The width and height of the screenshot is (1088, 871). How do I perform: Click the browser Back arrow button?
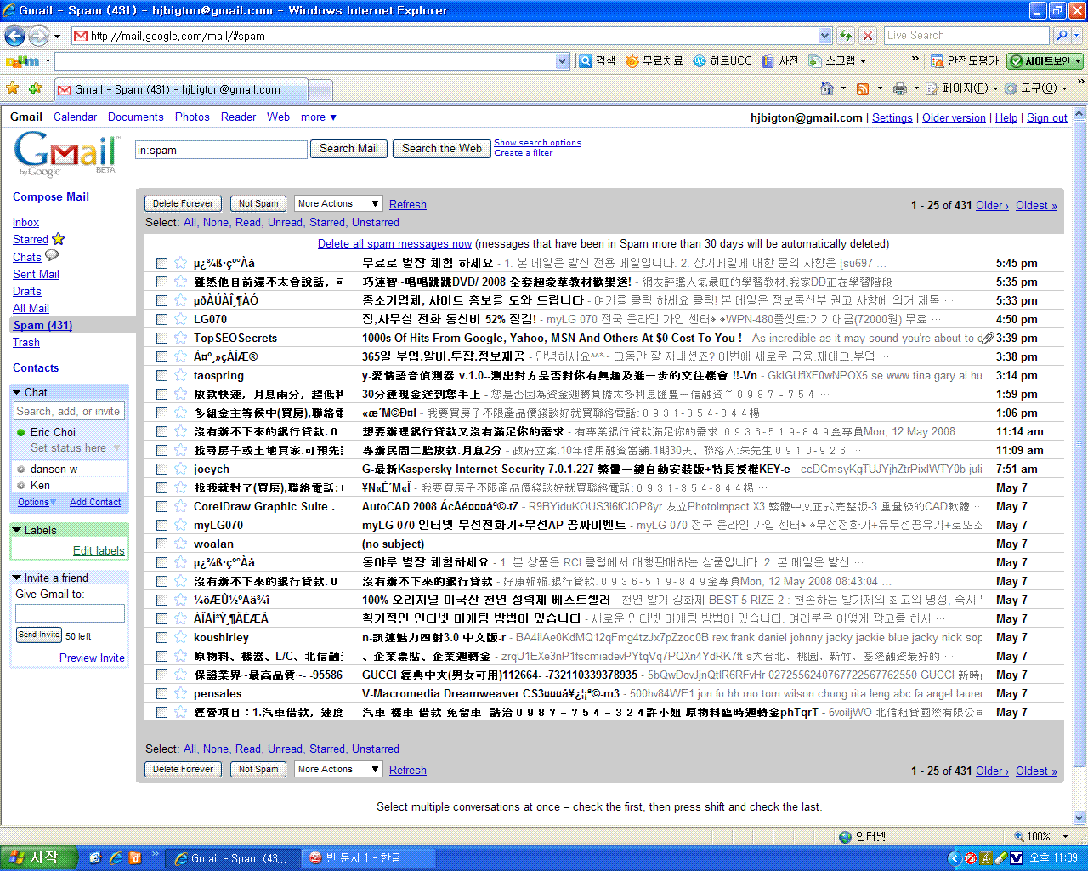coord(15,35)
